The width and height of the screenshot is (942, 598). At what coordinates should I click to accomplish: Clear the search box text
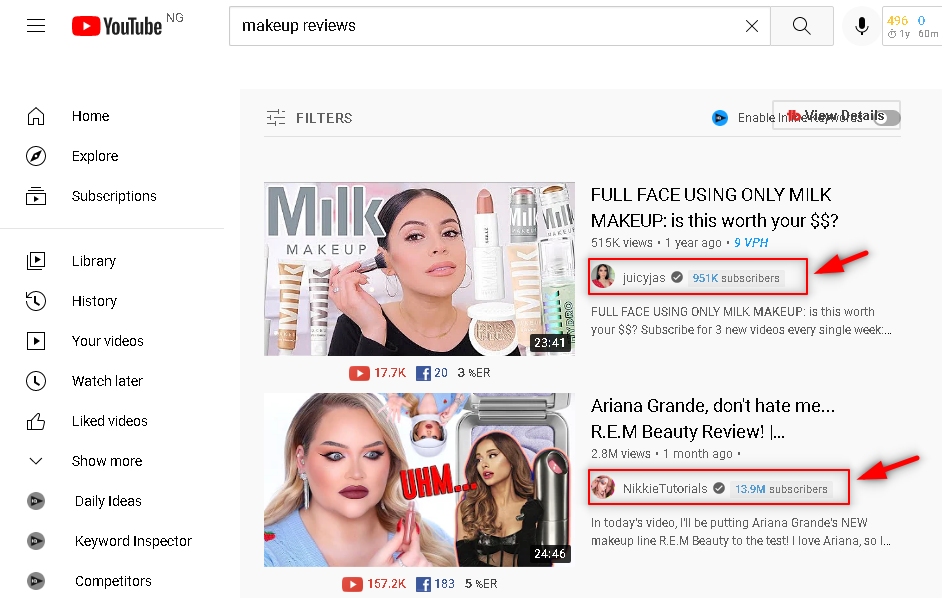(752, 26)
